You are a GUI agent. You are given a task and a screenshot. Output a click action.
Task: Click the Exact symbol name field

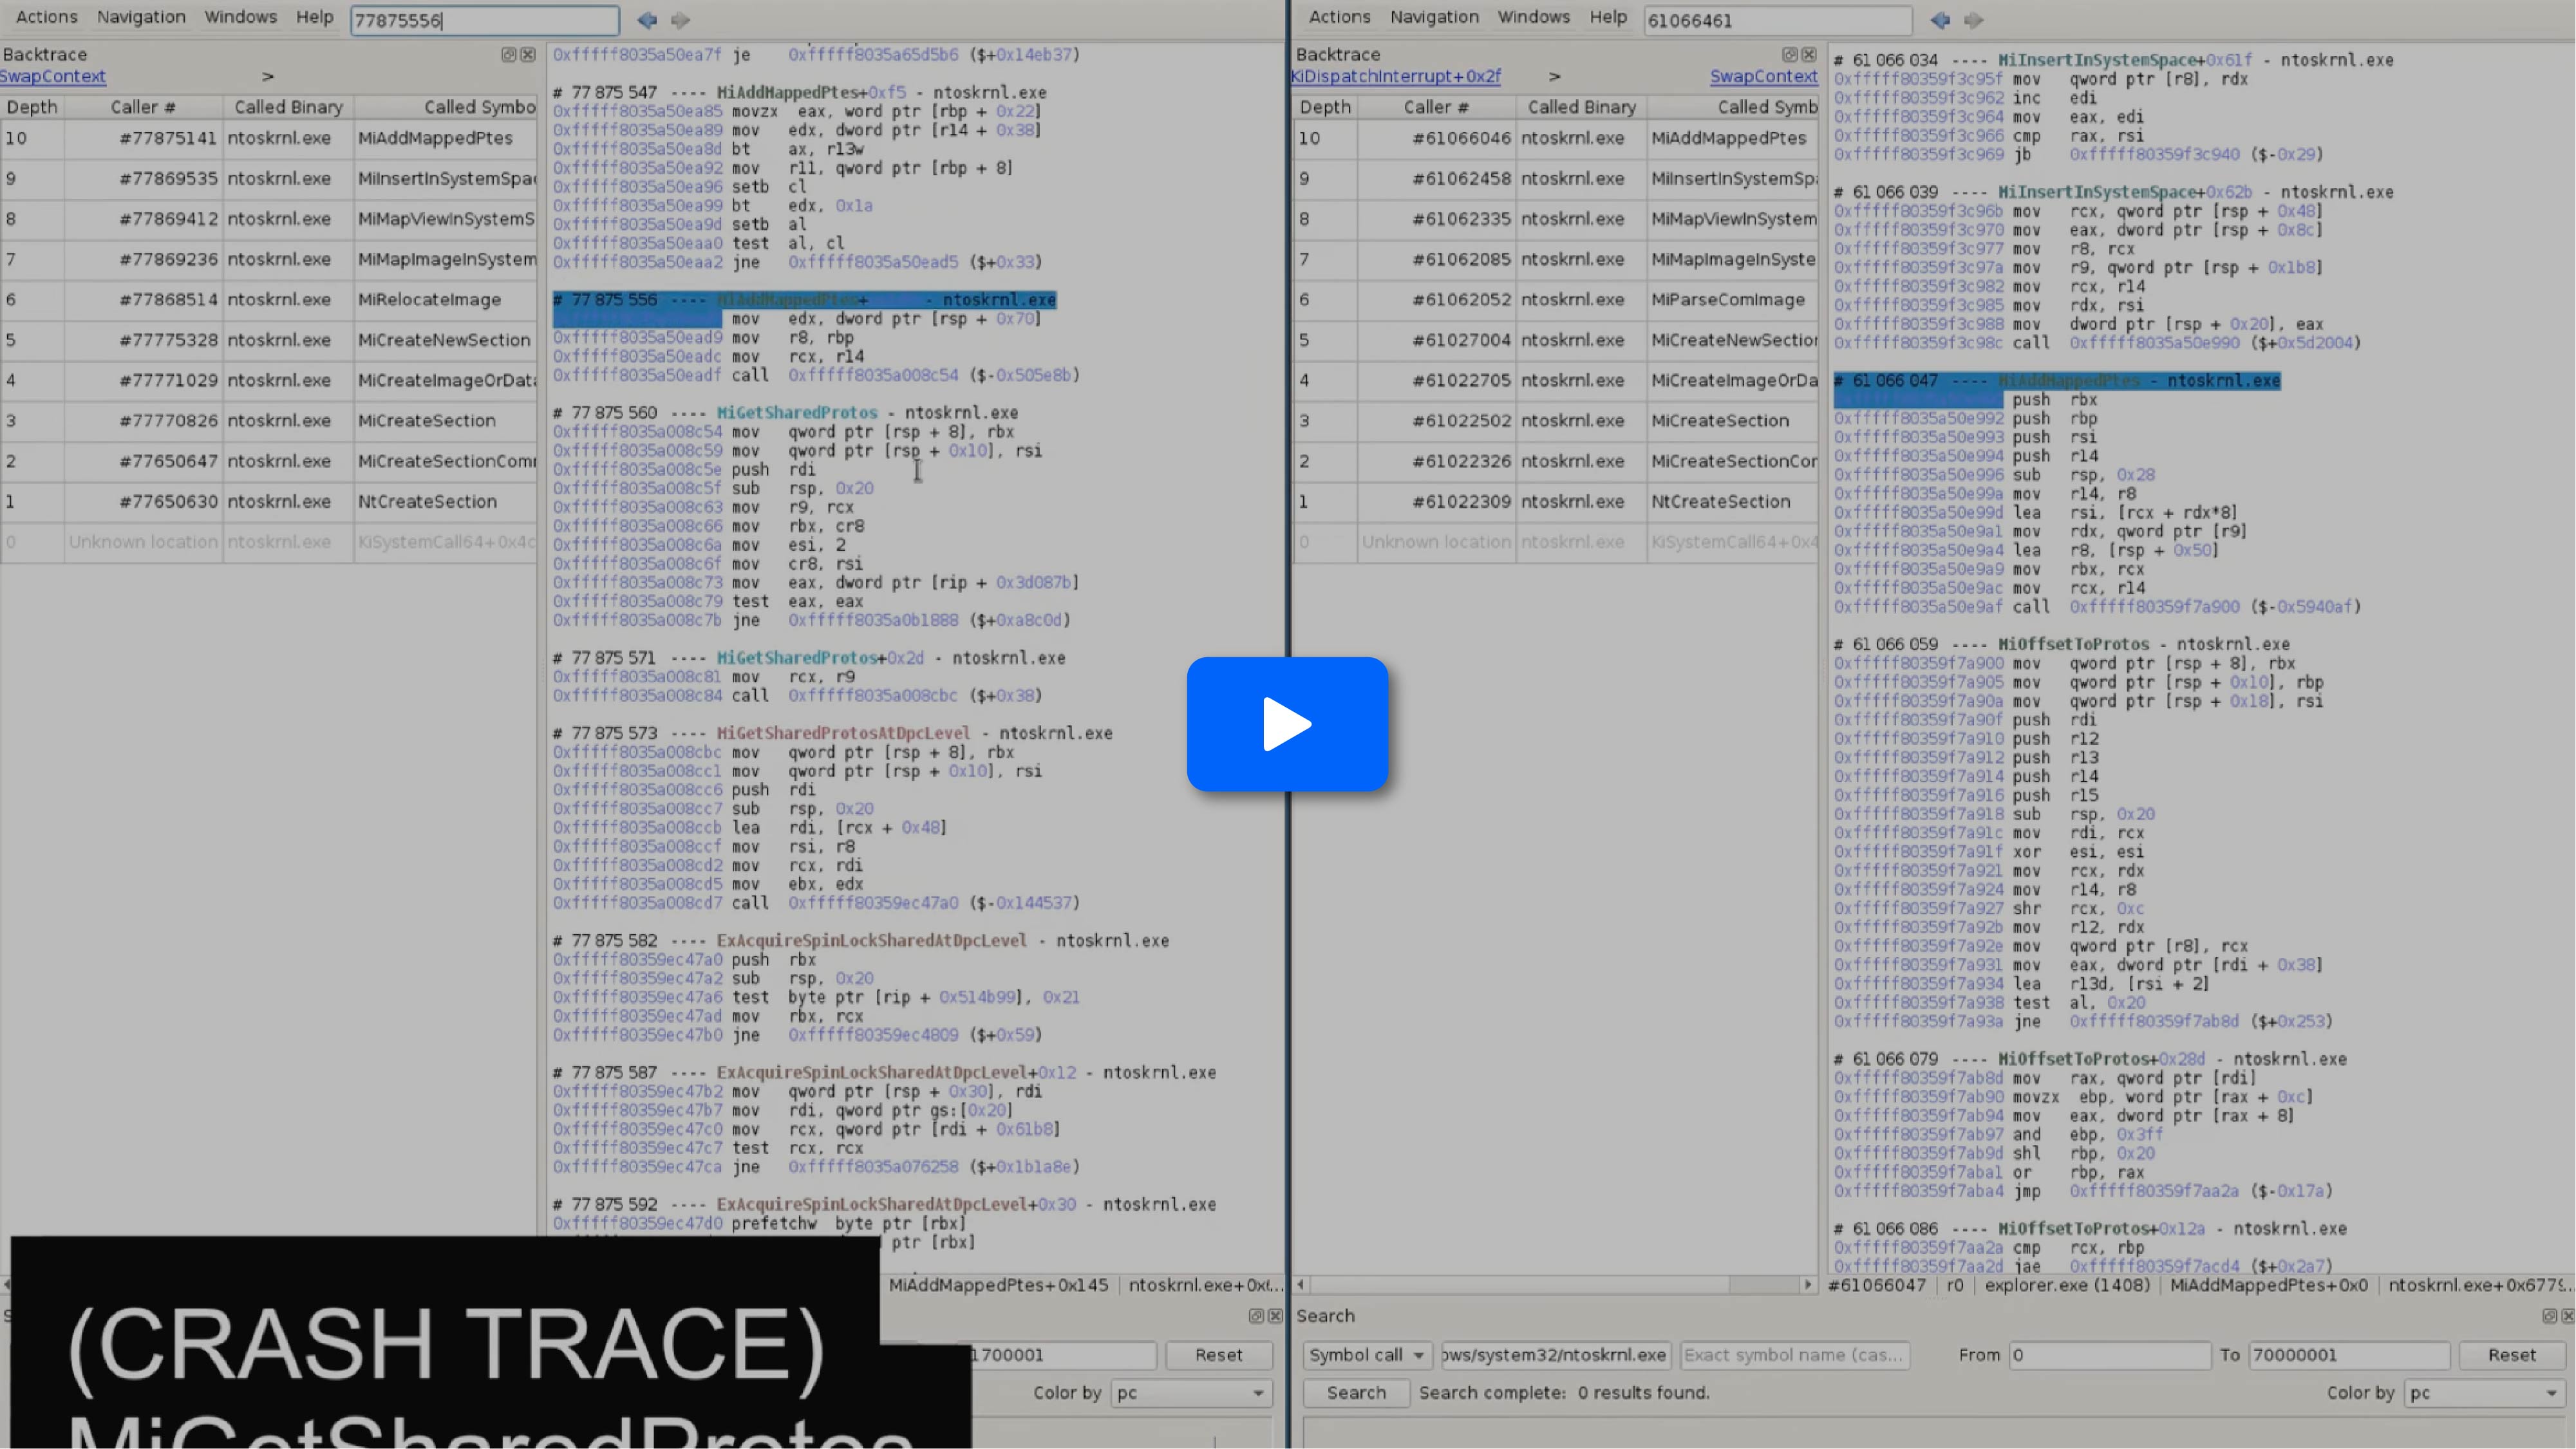pos(1794,1355)
